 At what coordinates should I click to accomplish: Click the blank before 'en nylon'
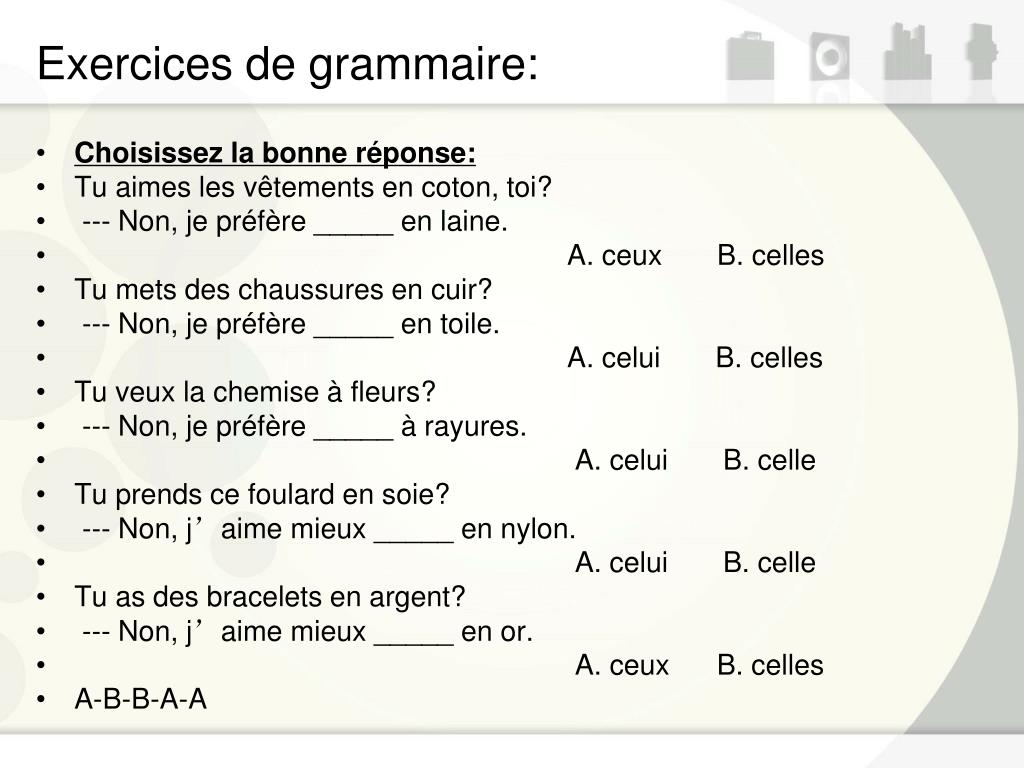414,533
